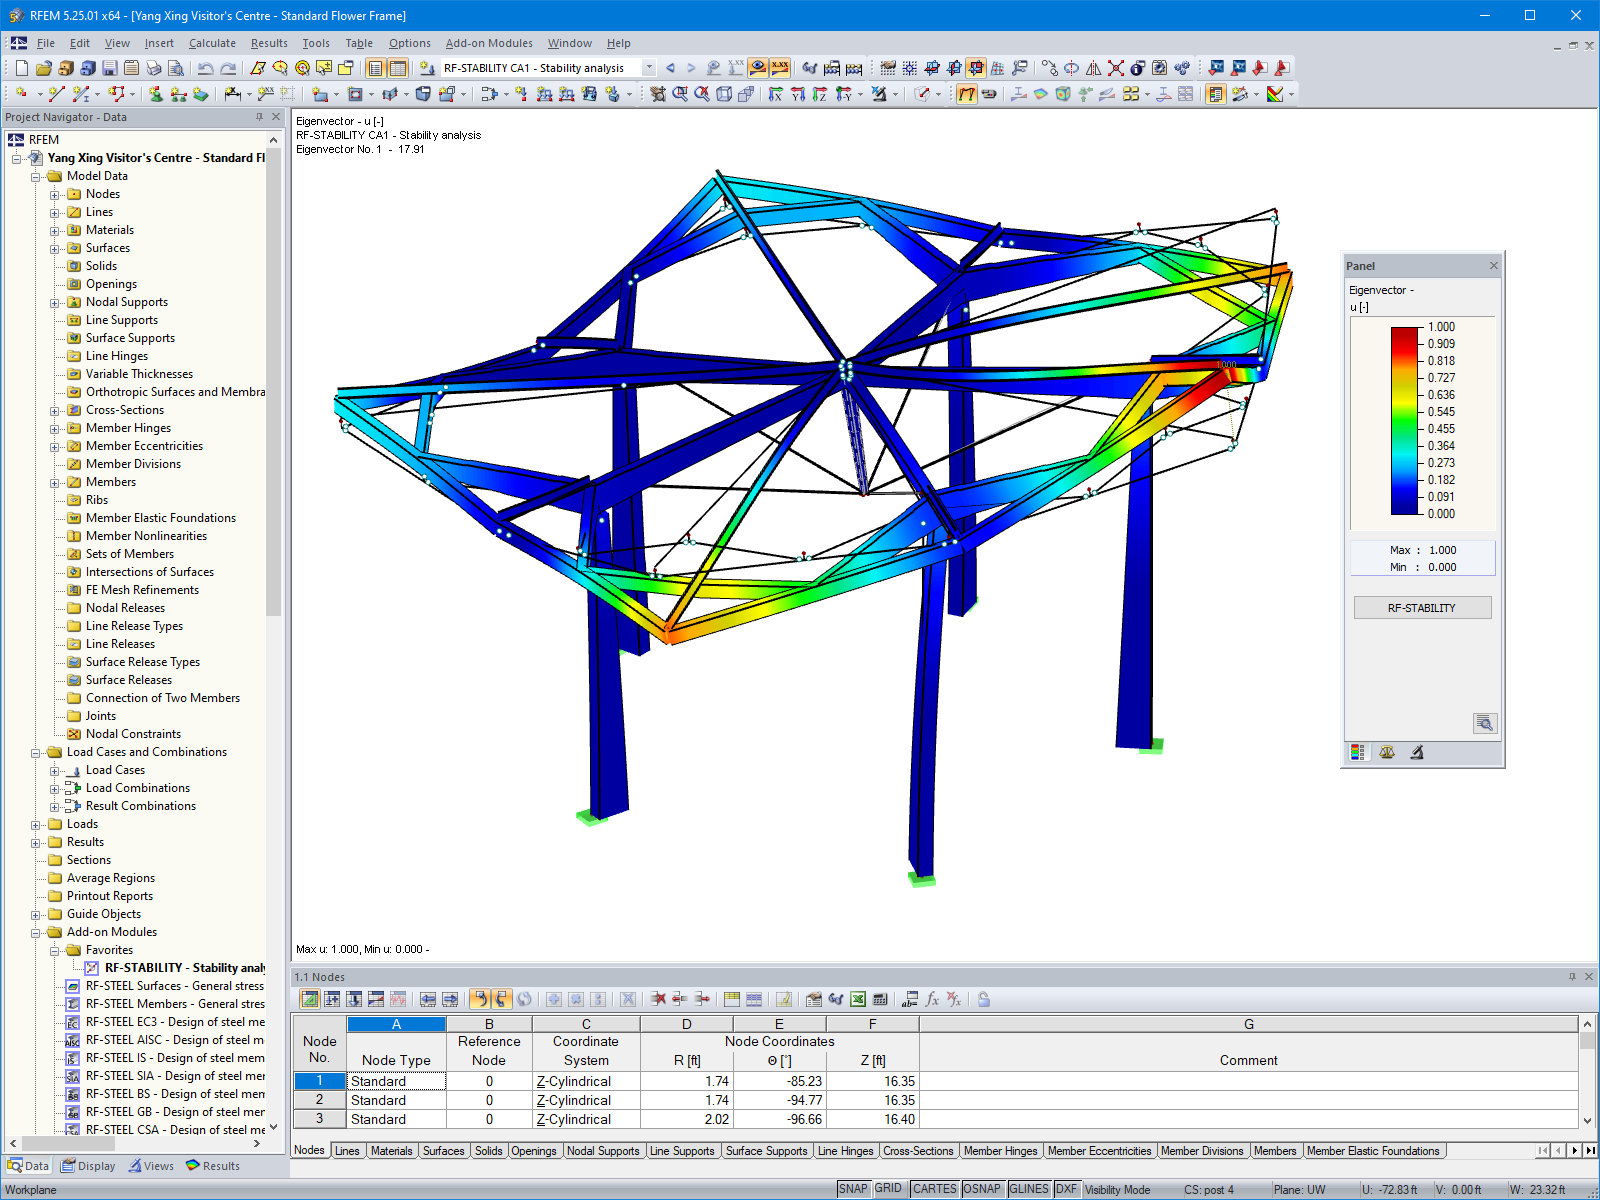Screen dimensions: 1600x1200
Task: Toggle SNAP in the status bar
Action: [853, 1189]
